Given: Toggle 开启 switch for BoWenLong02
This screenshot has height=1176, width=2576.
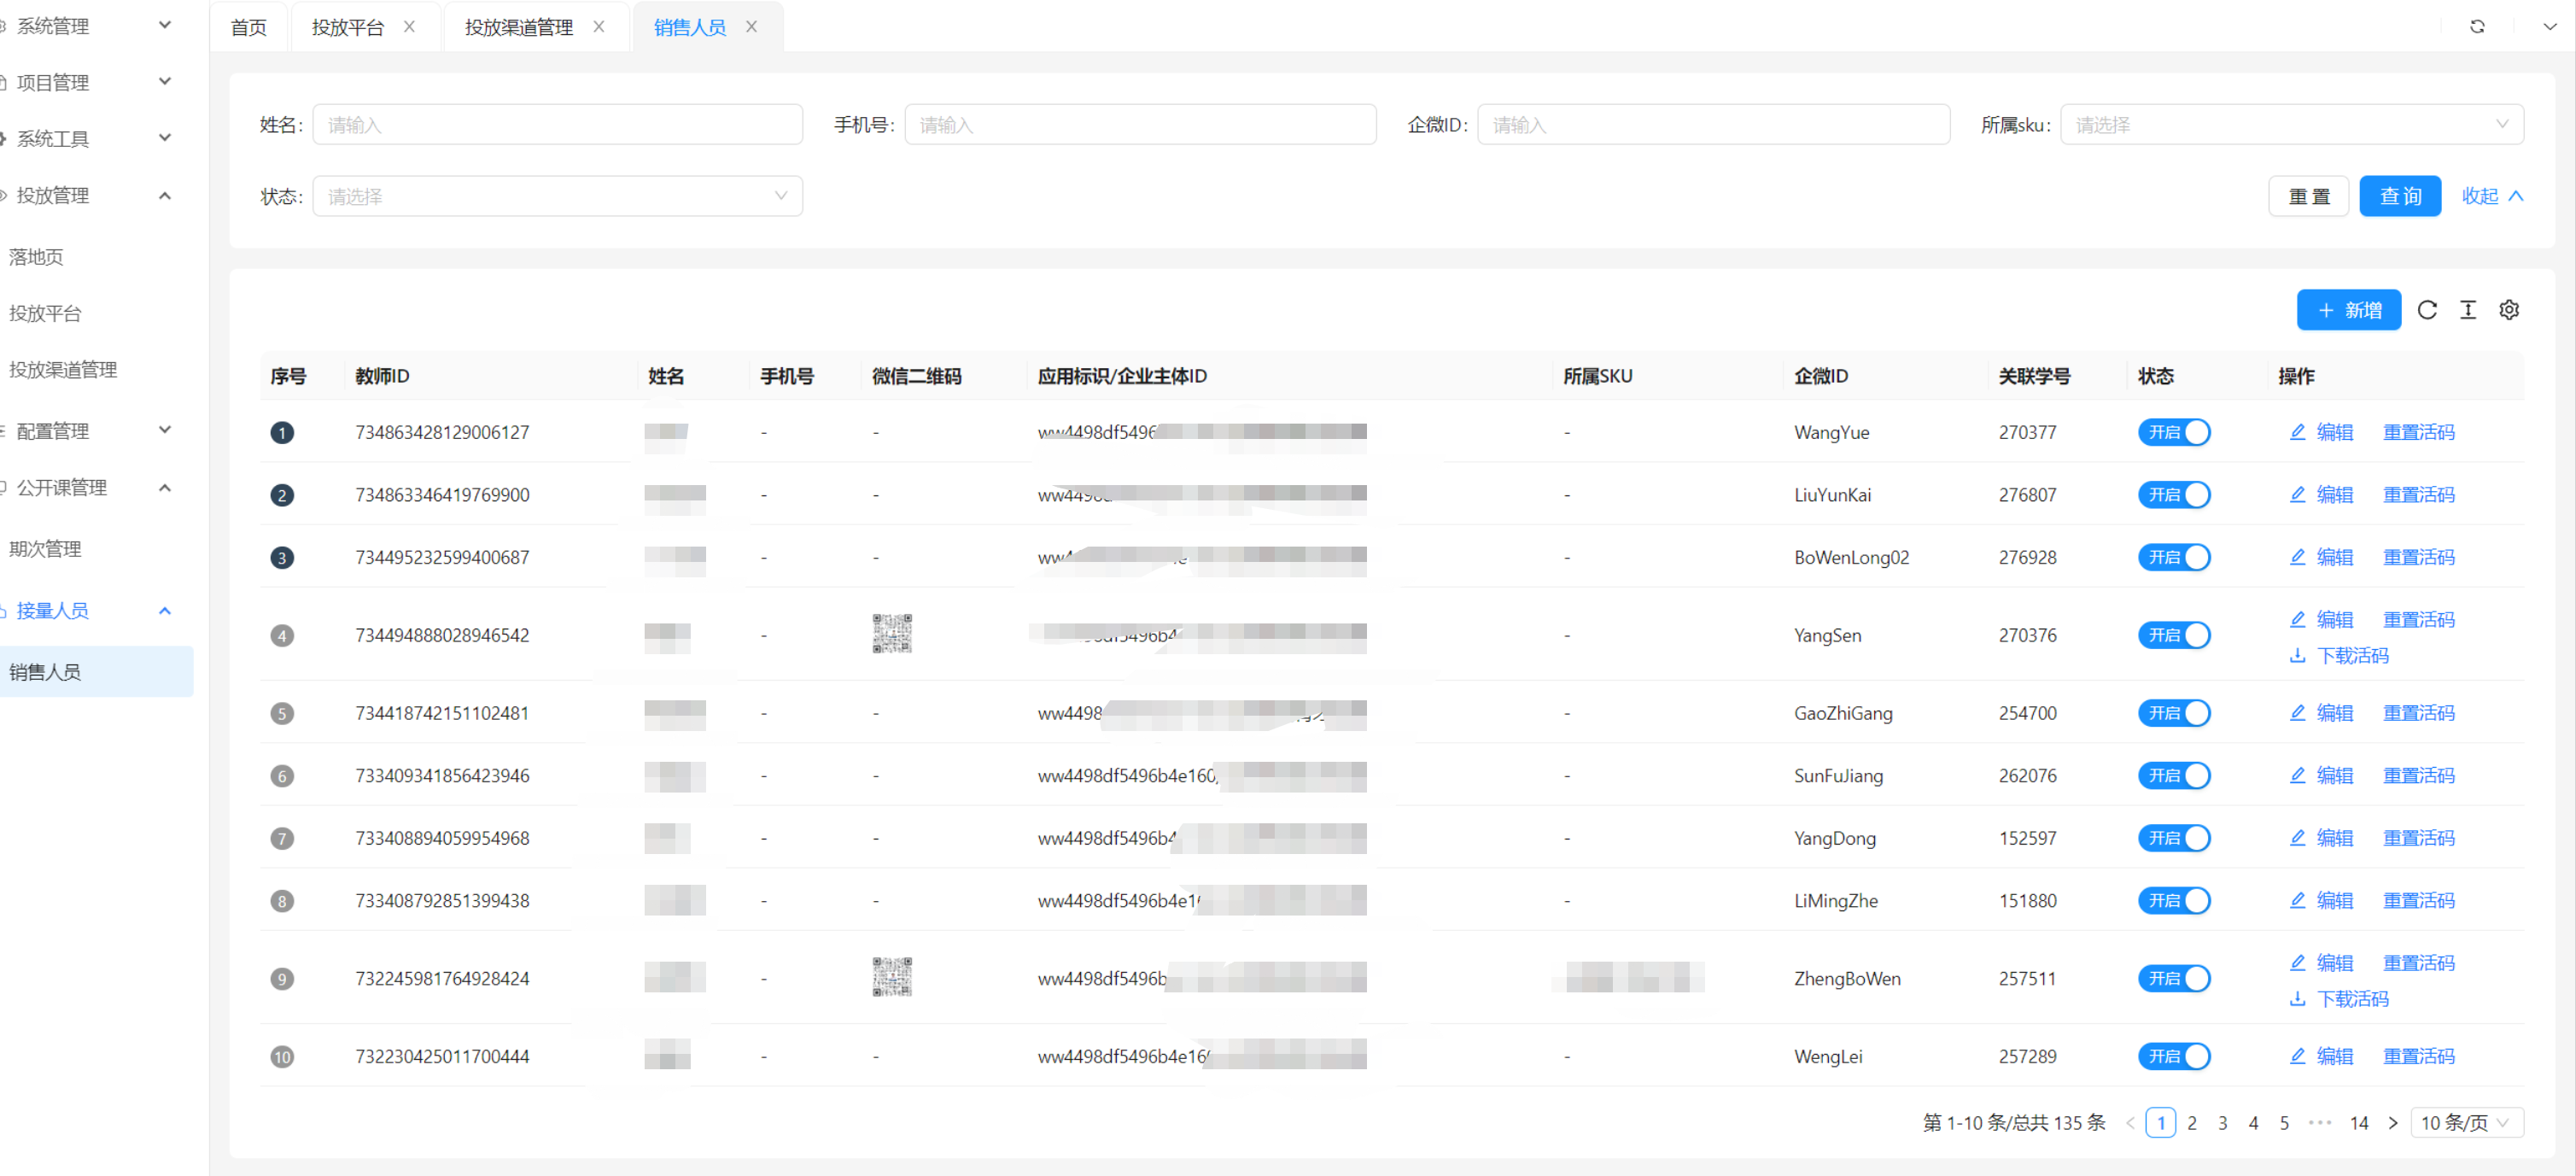Looking at the screenshot, I should [x=2174, y=557].
